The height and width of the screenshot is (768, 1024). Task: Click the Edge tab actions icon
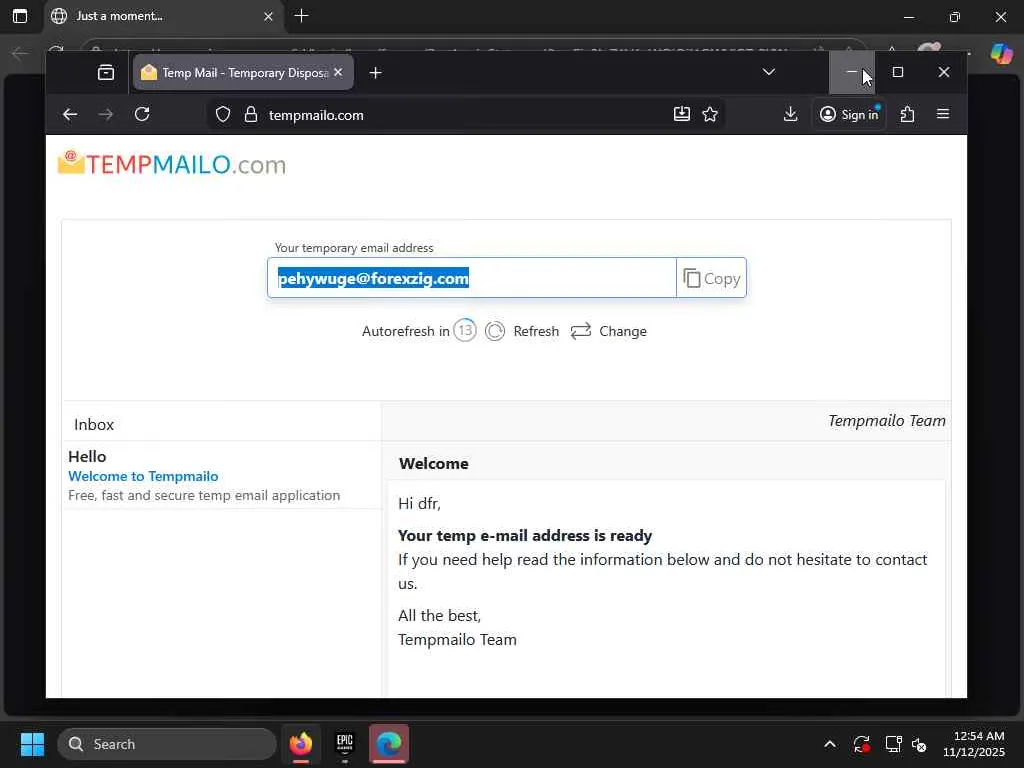point(20,16)
